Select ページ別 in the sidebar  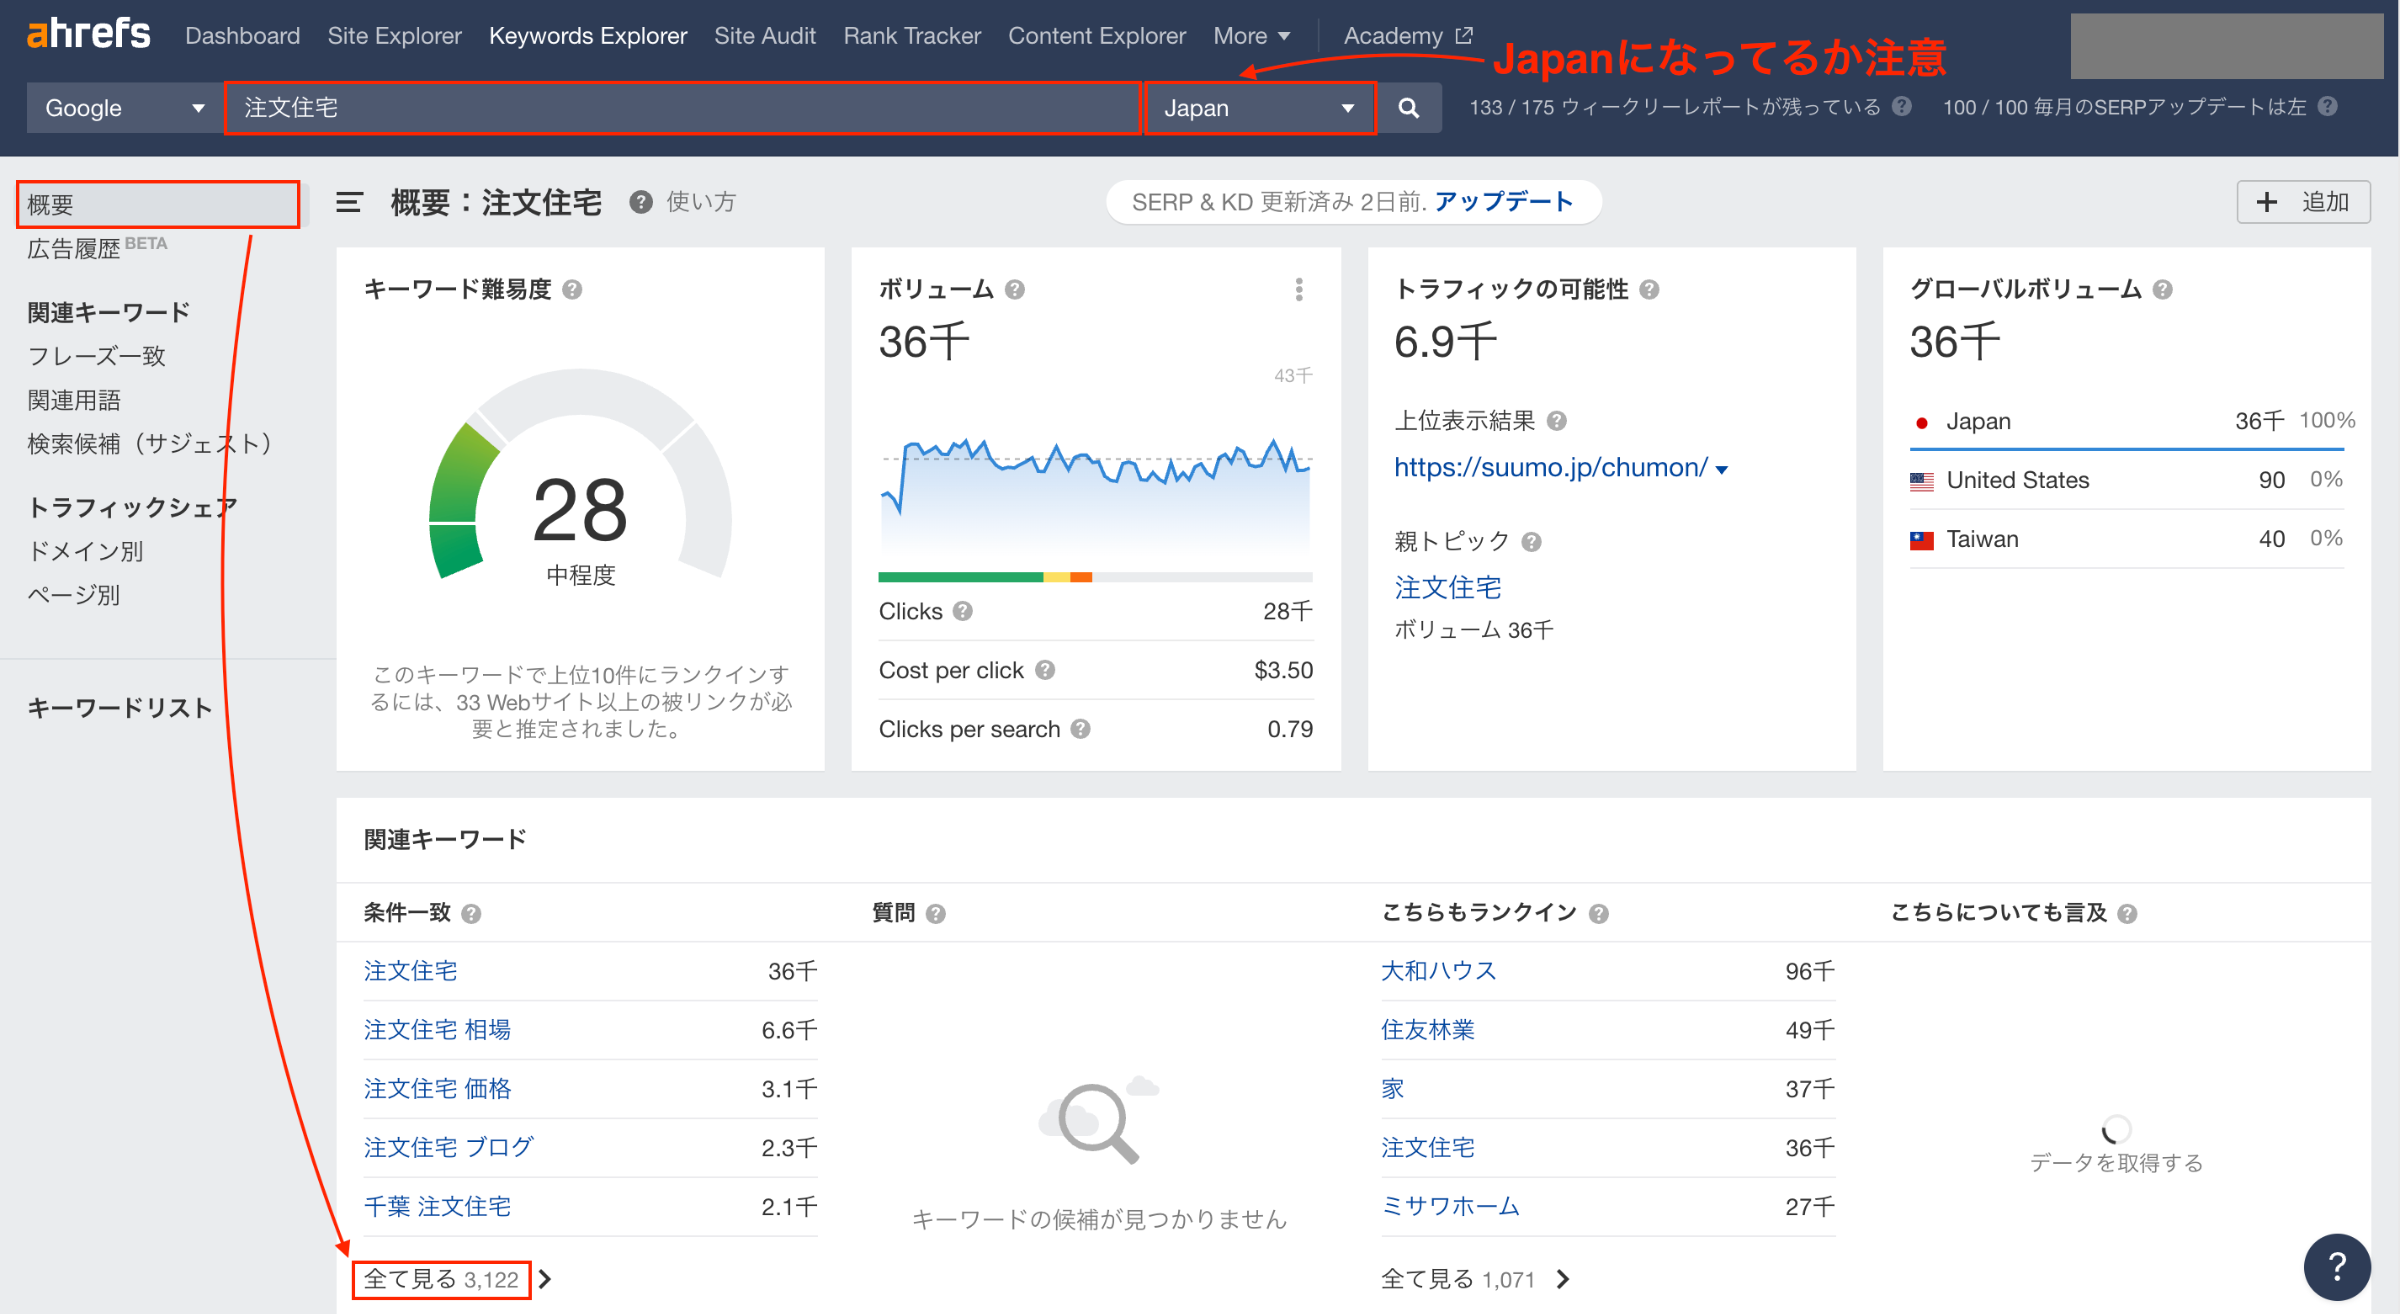point(74,595)
